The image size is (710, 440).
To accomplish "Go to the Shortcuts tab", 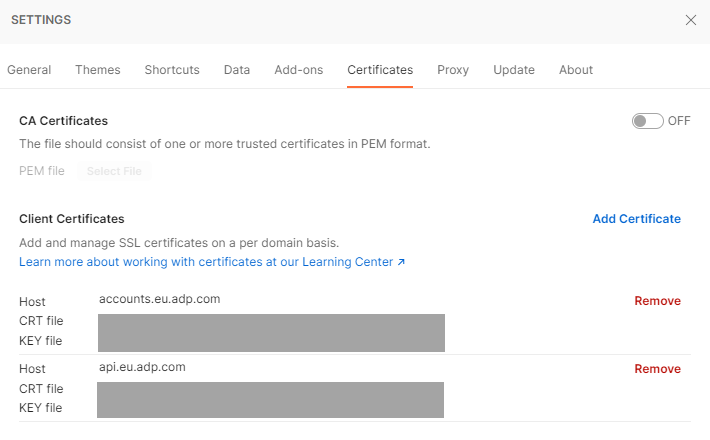I will click(172, 70).
